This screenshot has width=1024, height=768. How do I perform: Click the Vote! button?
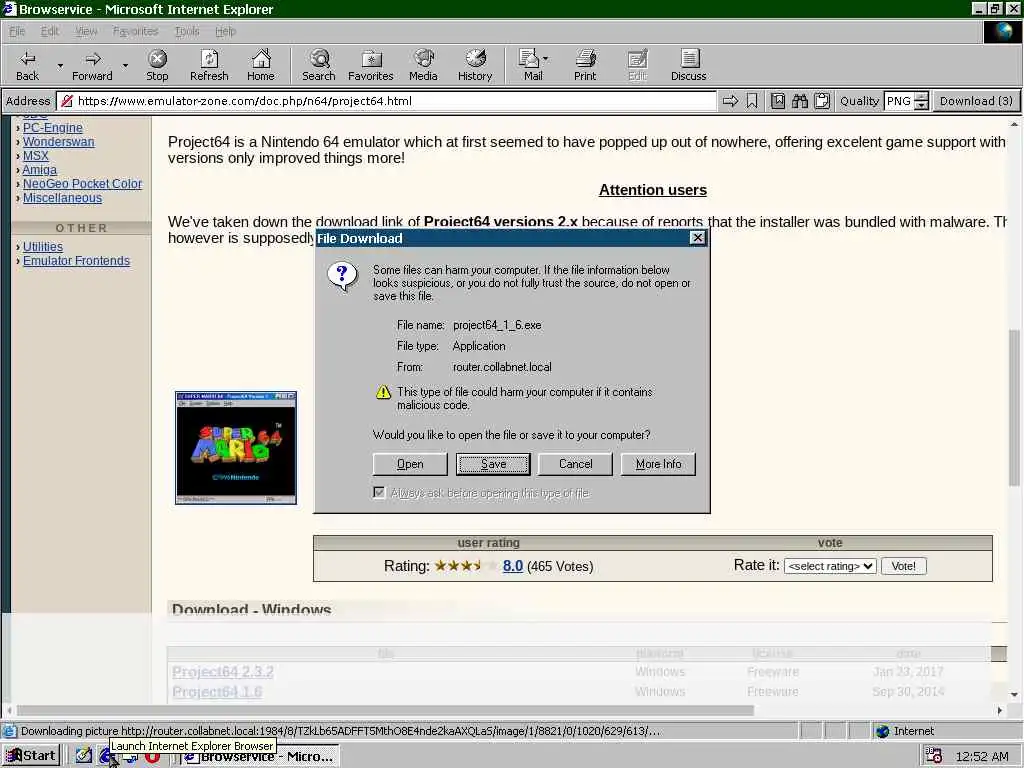pos(903,566)
